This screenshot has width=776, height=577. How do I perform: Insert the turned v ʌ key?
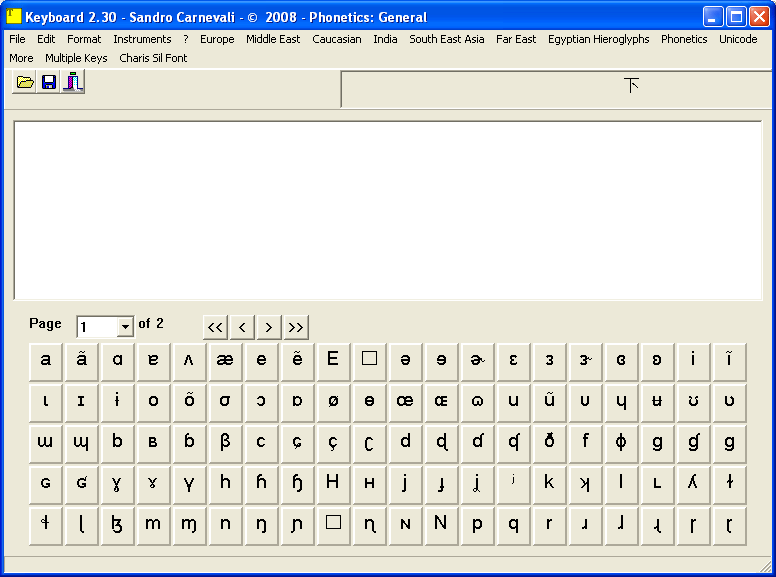189,362
